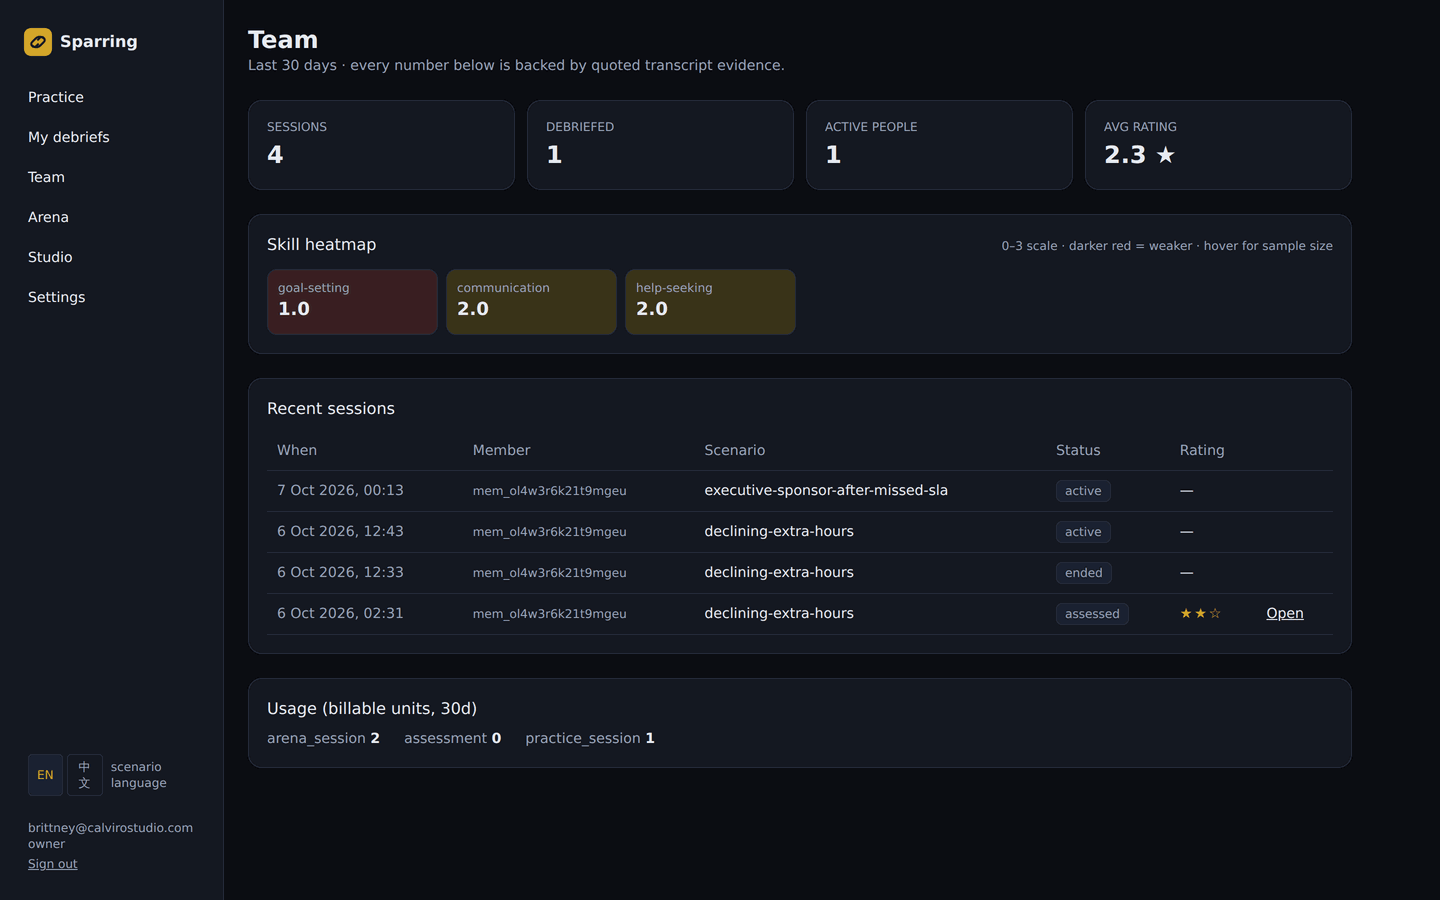Click the When column header
This screenshot has height=900, width=1440.
click(297, 450)
